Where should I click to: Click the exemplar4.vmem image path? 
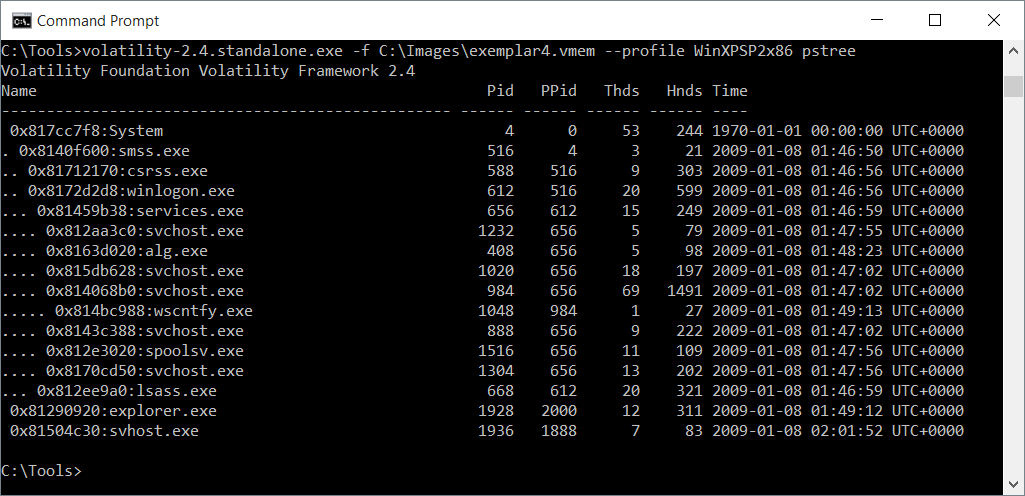(x=487, y=51)
